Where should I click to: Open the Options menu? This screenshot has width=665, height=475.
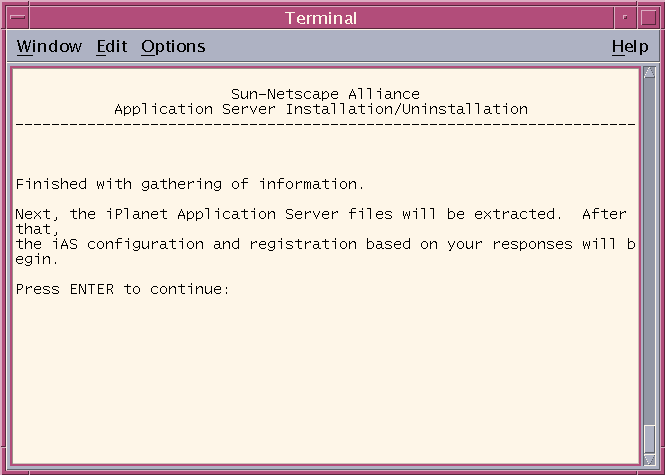click(x=173, y=46)
